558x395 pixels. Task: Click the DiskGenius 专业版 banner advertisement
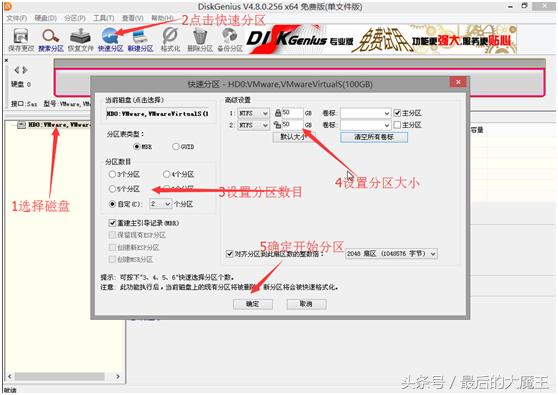(381, 40)
